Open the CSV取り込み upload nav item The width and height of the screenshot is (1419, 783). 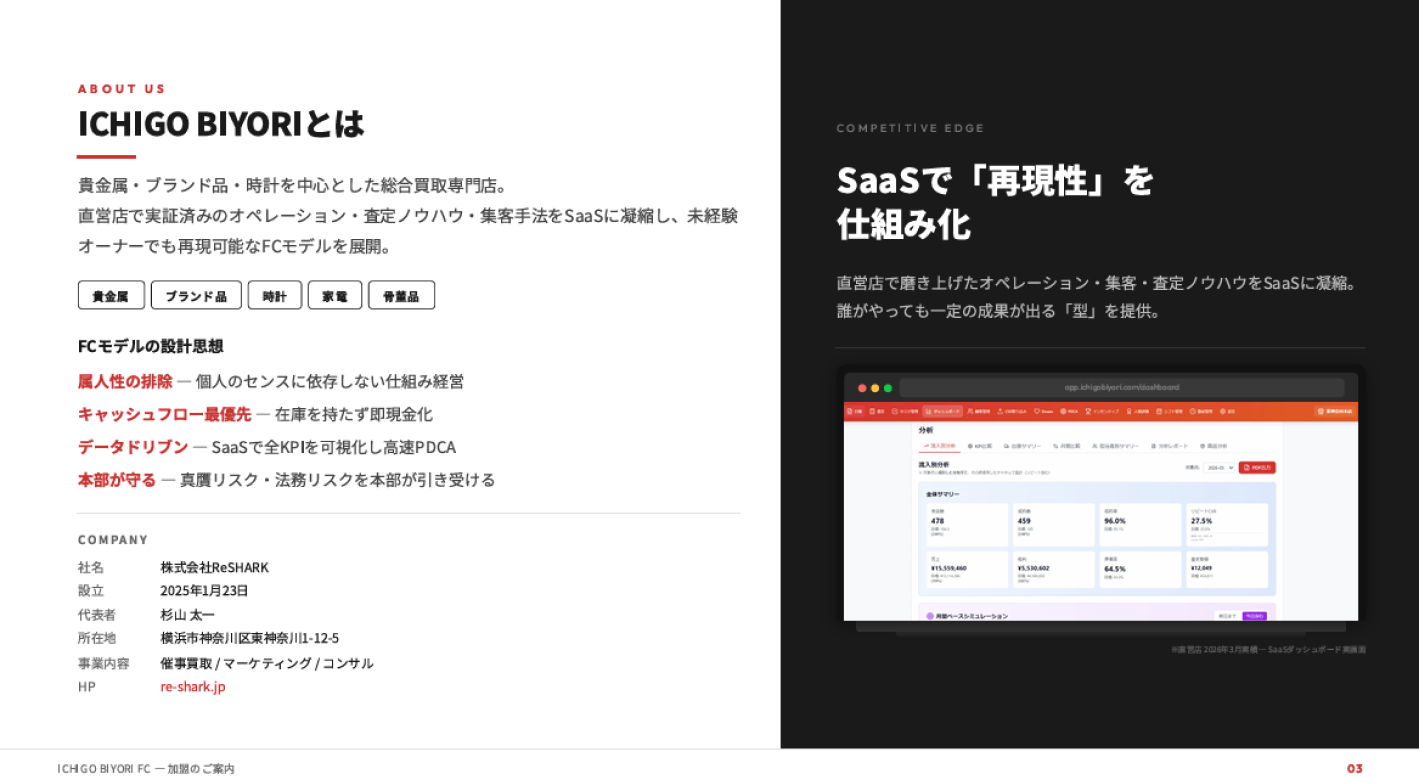pos(1012,411)
